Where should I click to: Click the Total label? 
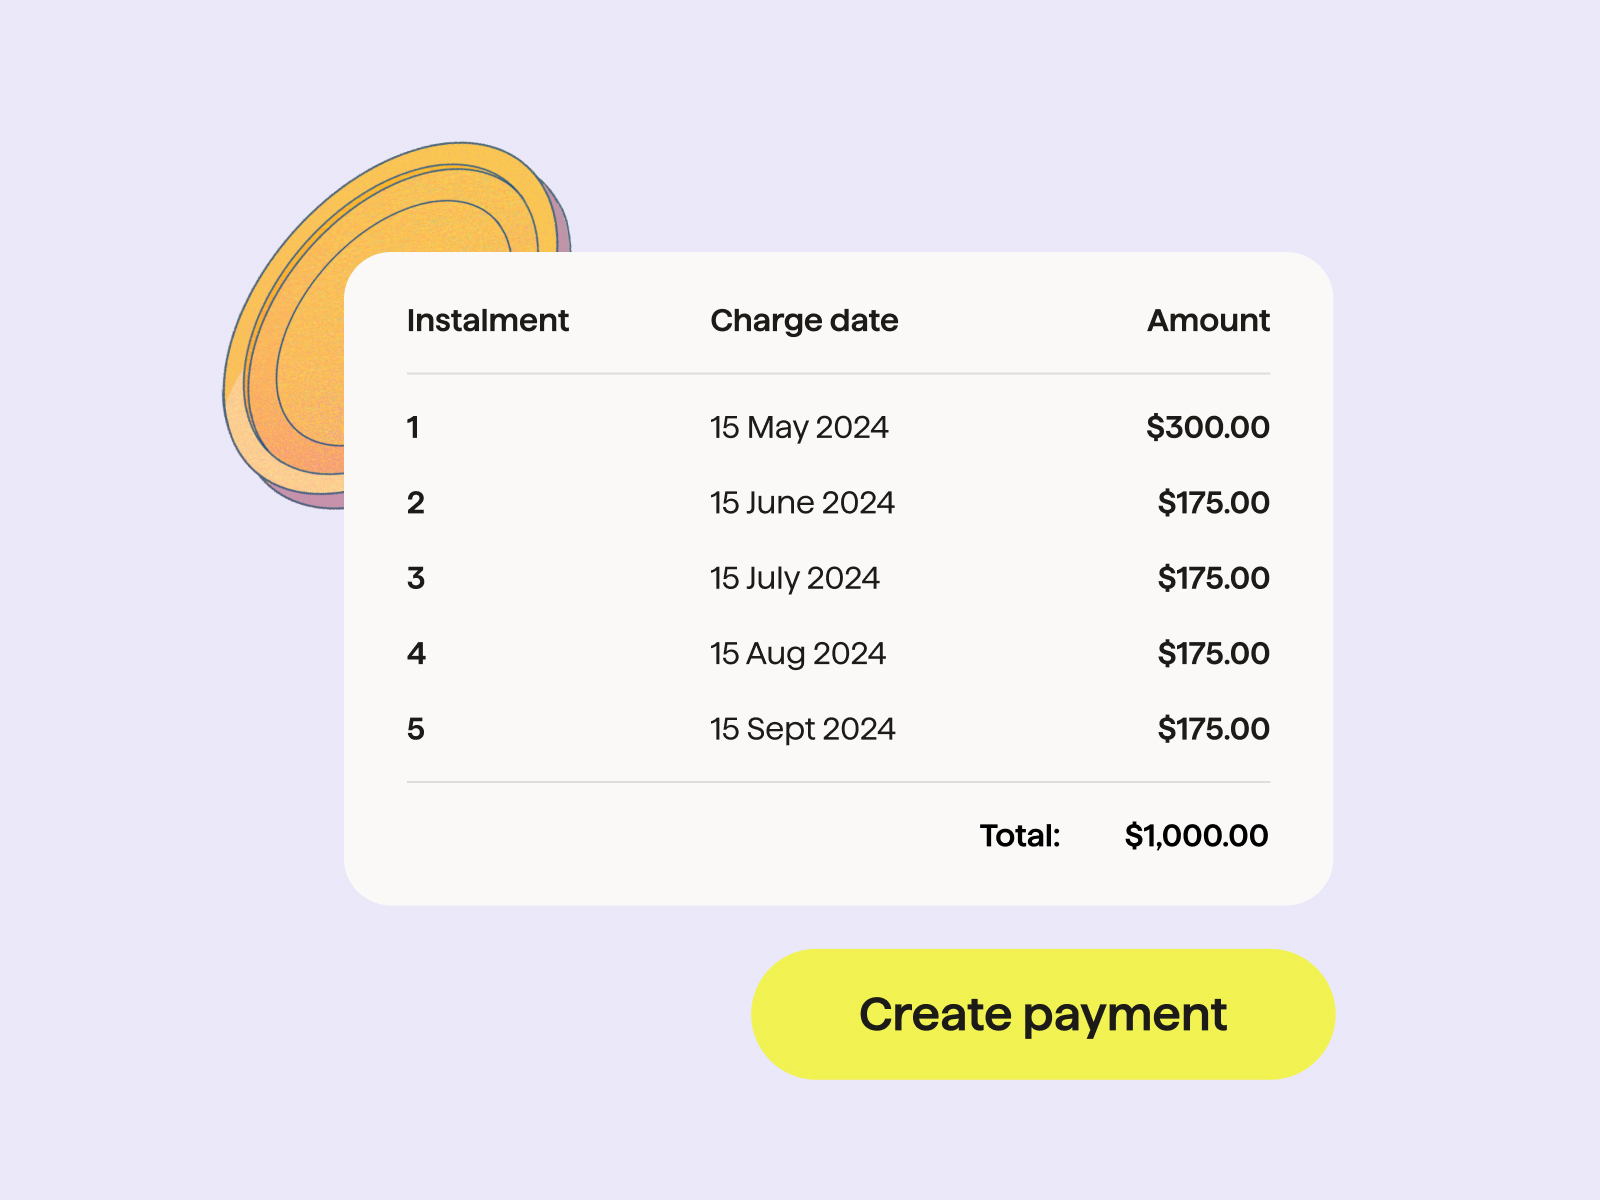point(1020,835)
